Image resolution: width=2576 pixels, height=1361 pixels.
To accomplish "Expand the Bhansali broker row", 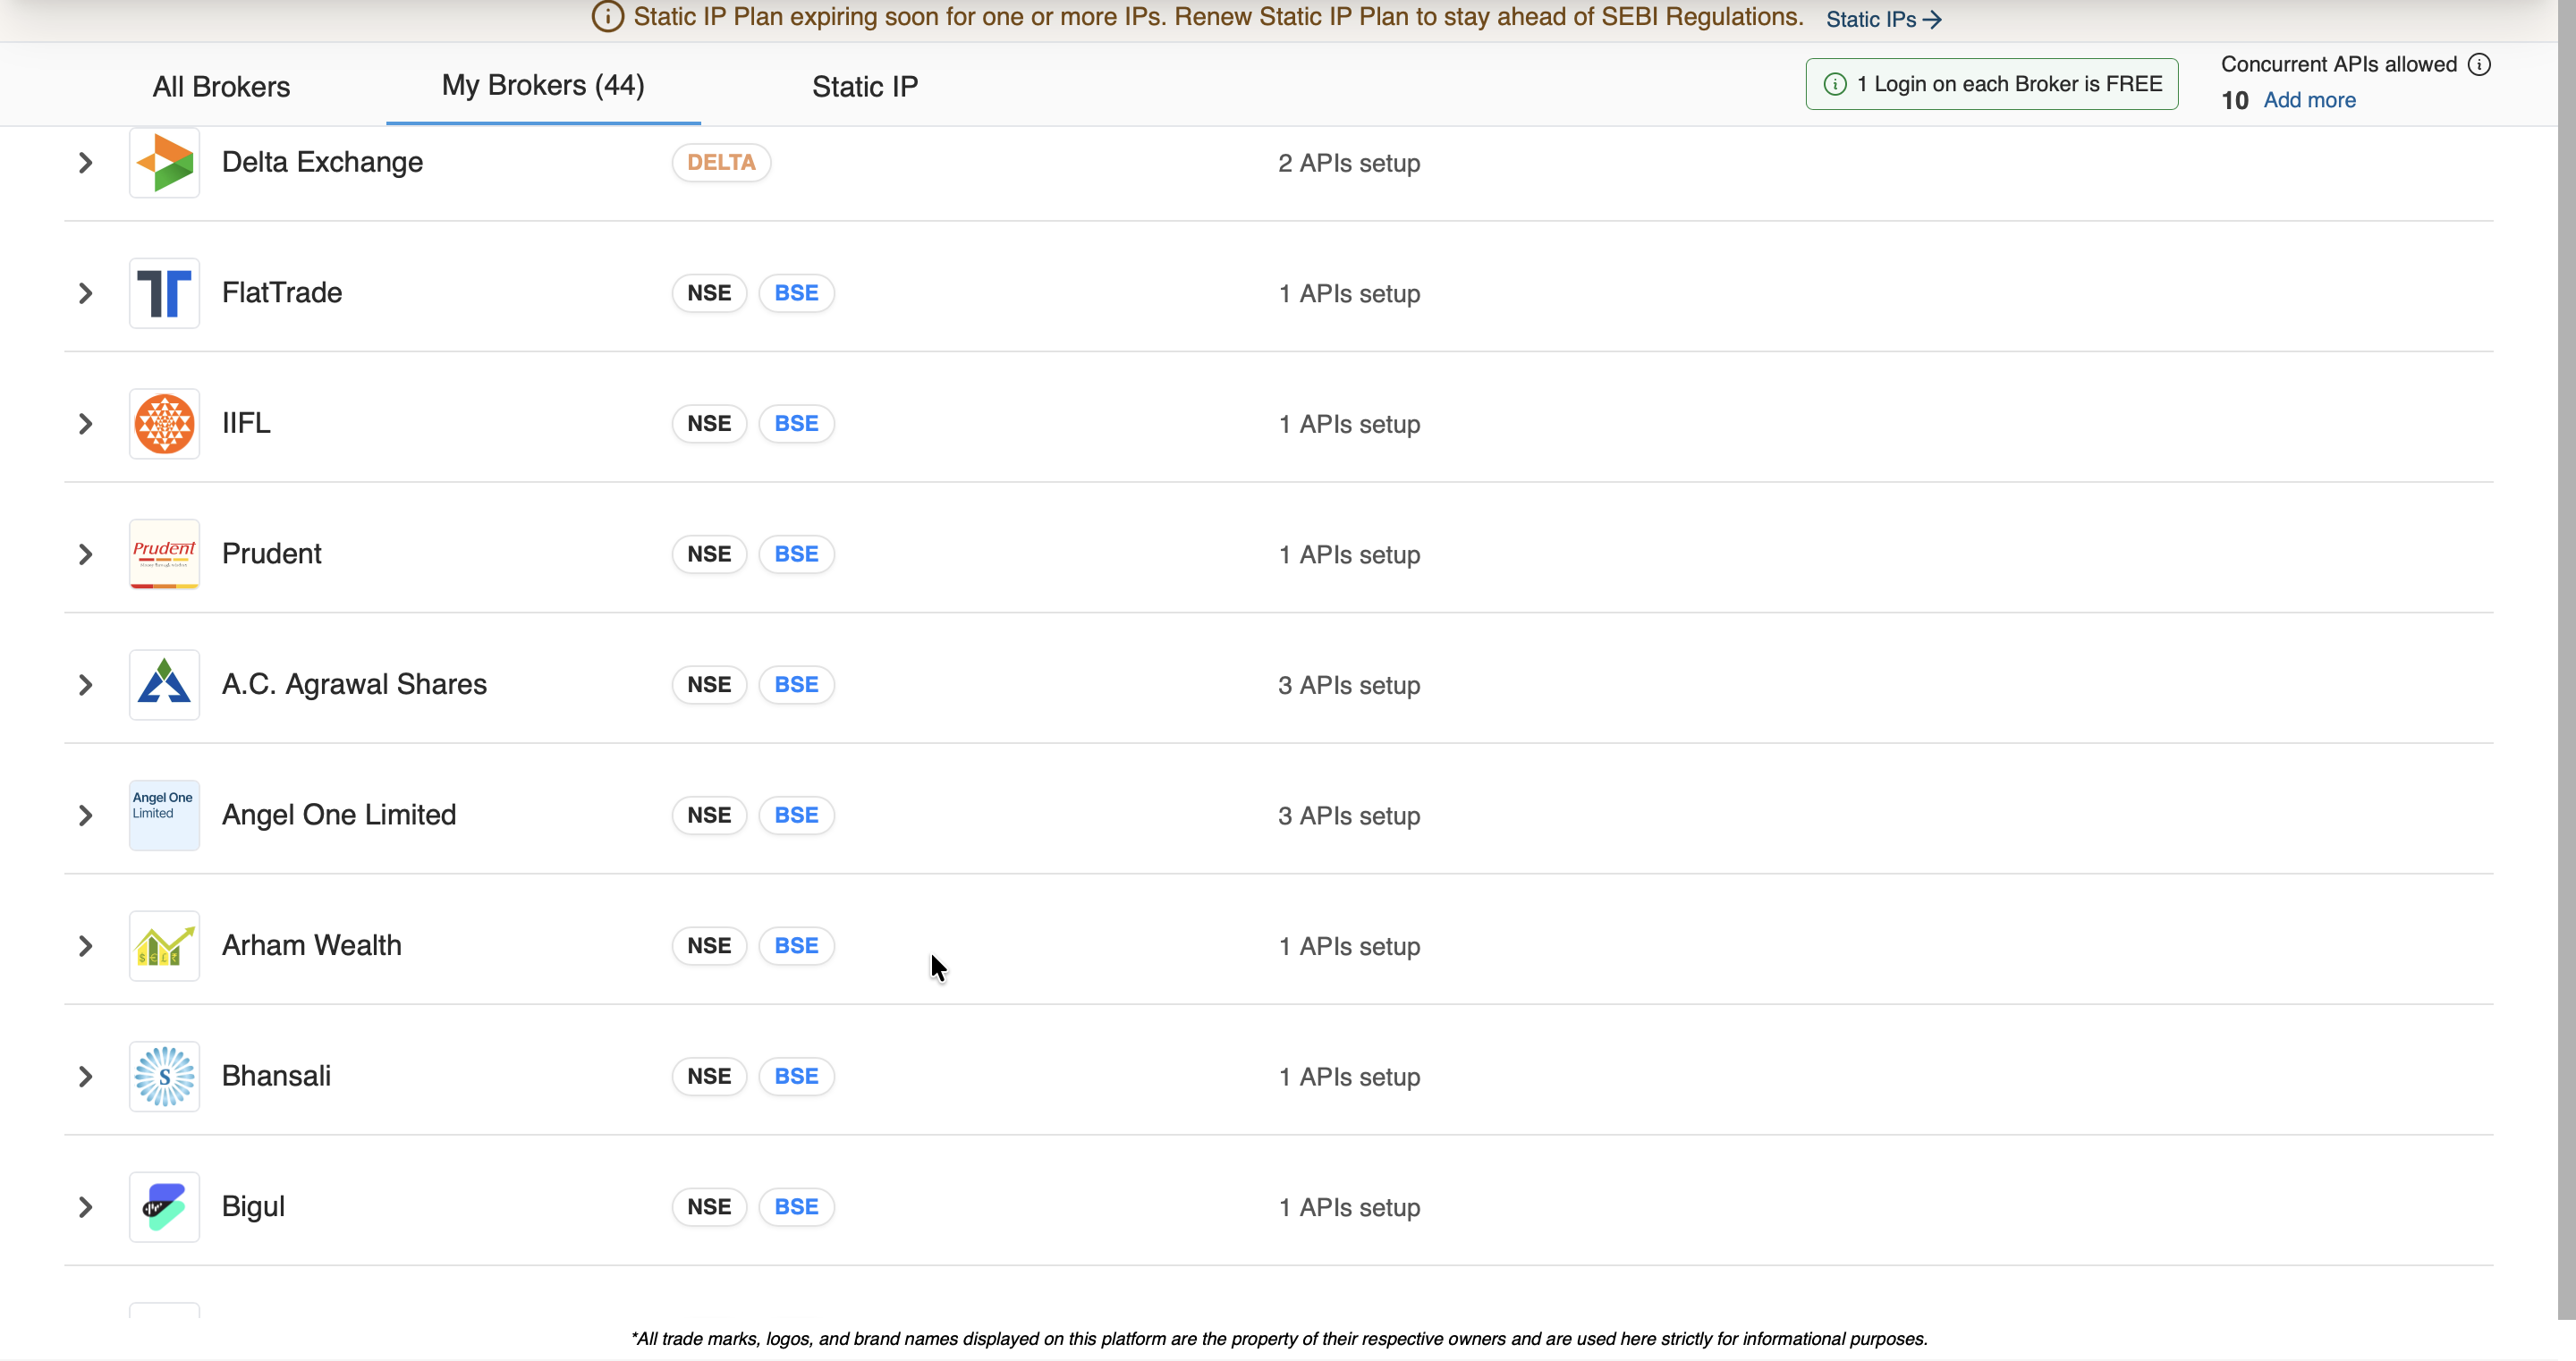I will pos(86,1077).
